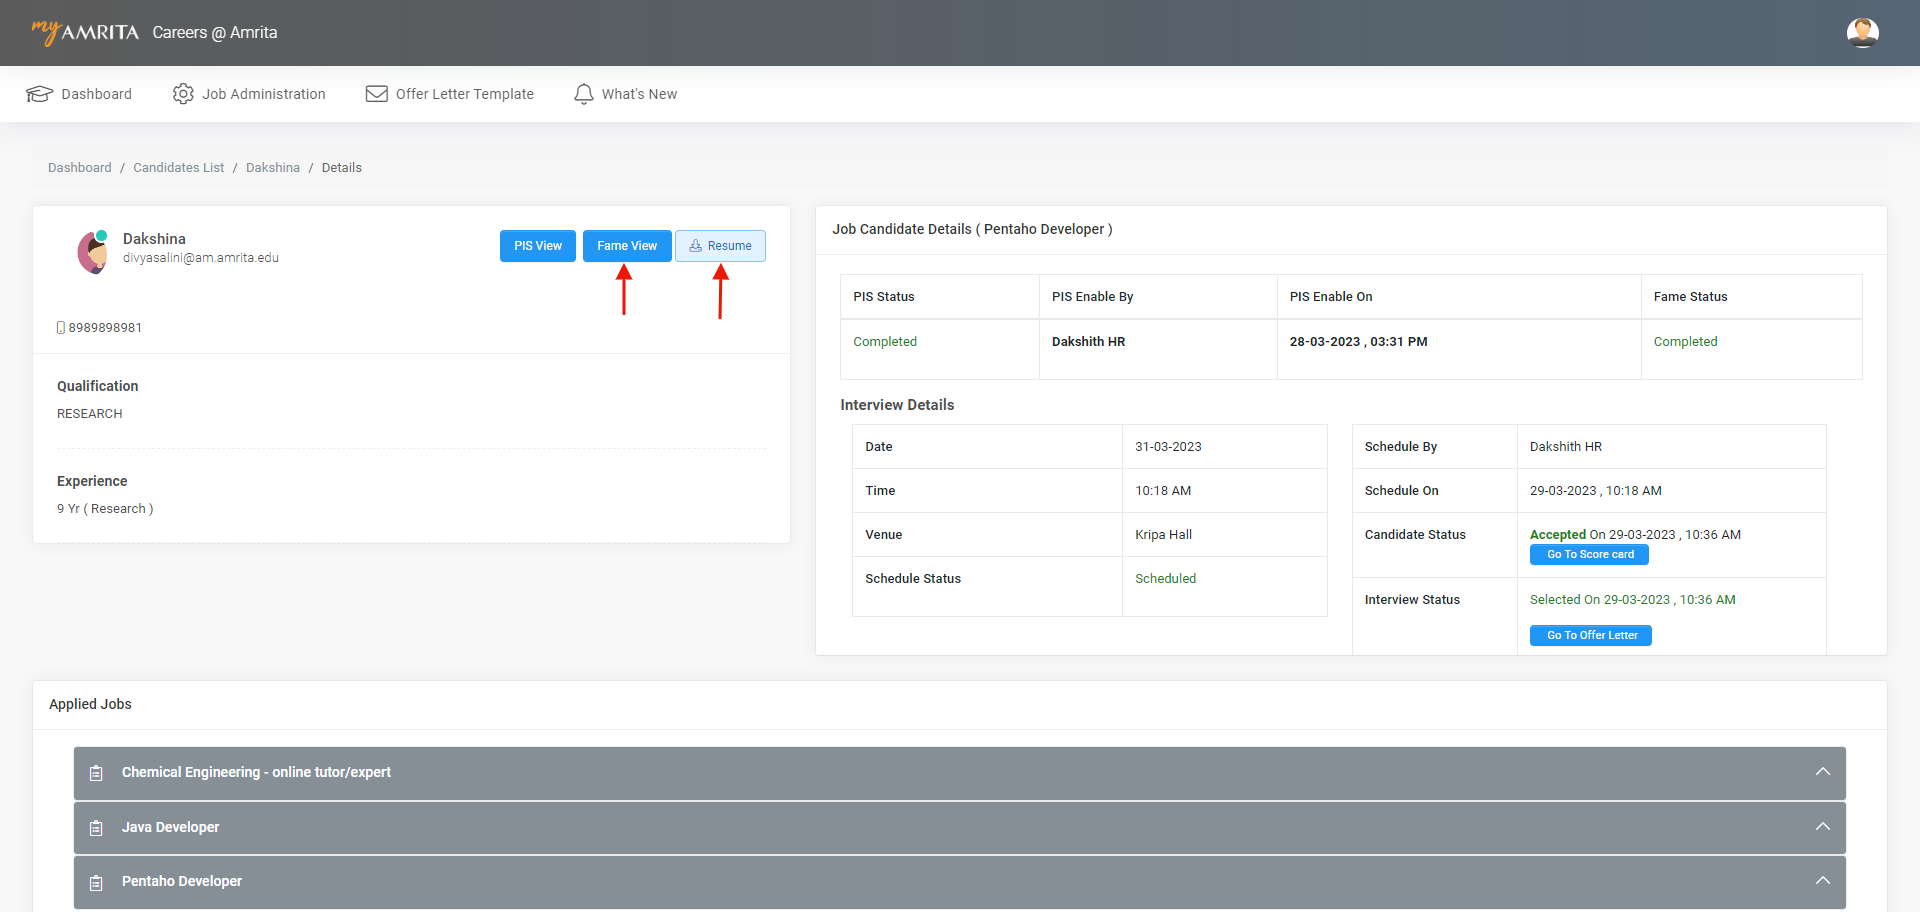Click the Dashboard graduation cap icon
Image resolution: width=1920 pixels, height=912 pixels.
tap(39, 94)
